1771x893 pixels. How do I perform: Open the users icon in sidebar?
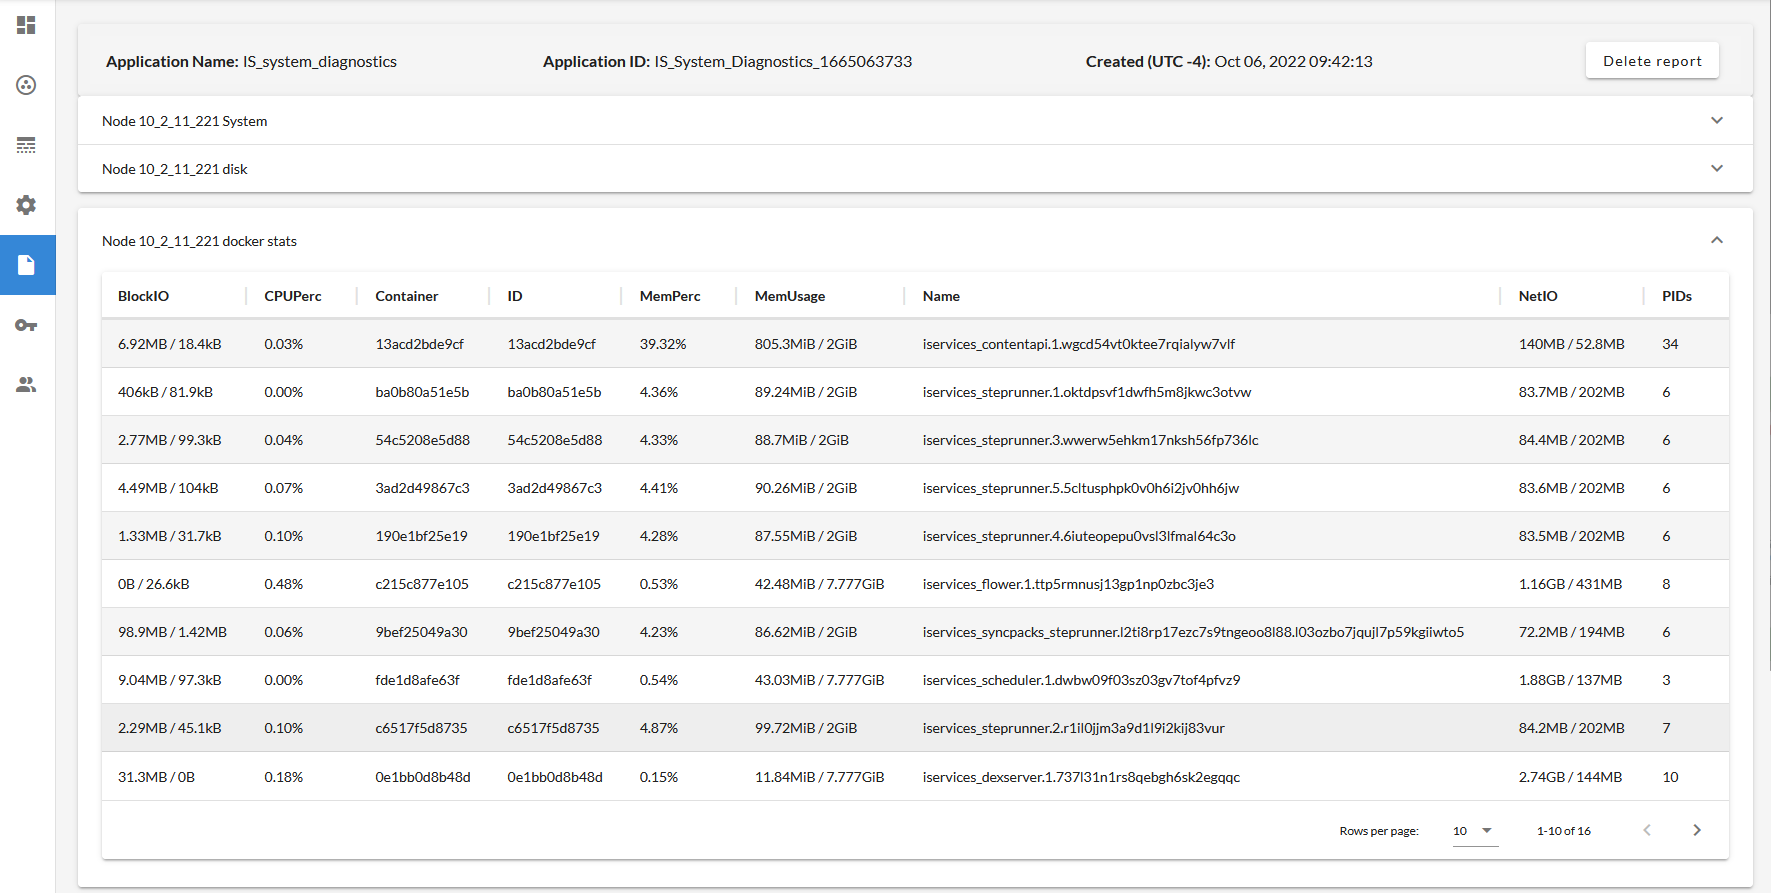27,385
